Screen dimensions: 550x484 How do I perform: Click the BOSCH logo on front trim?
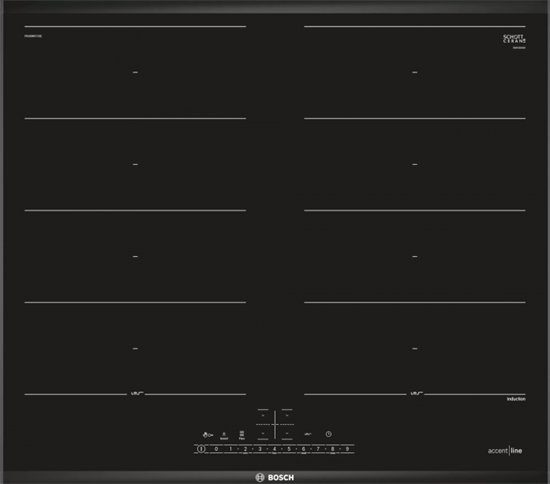click(275, 477)
